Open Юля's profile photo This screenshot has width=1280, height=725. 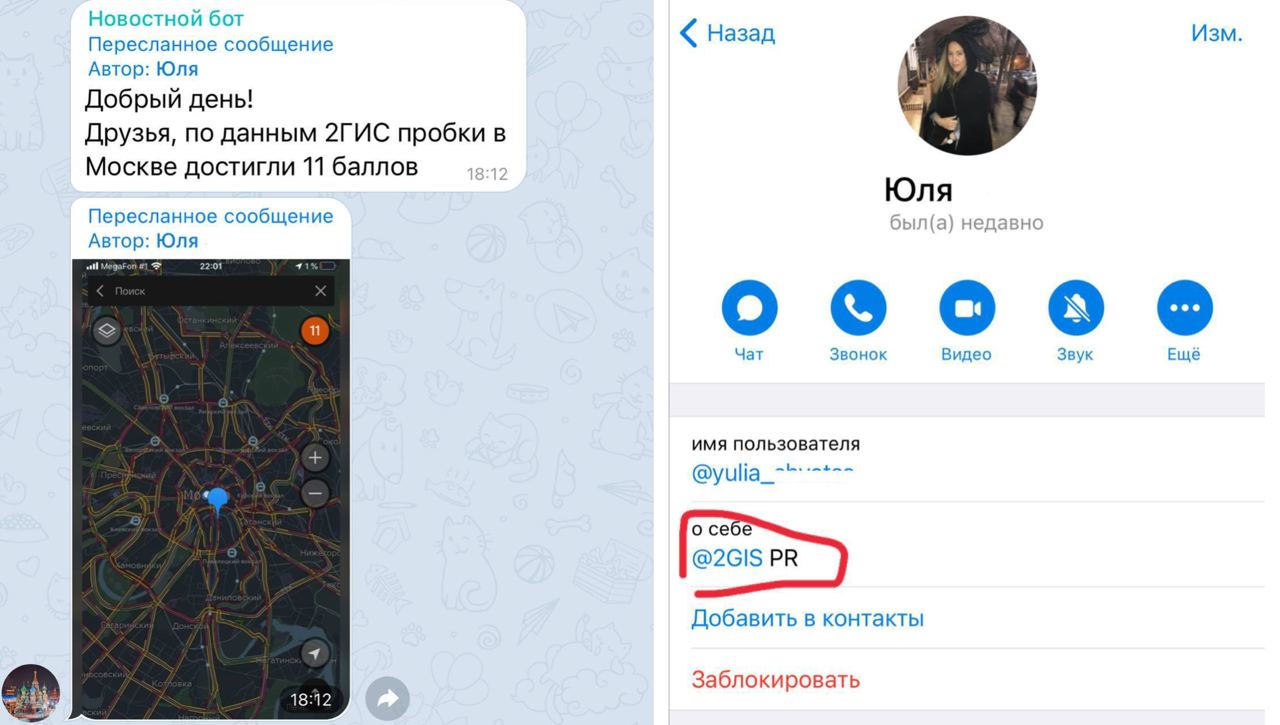tap(967, 85)
